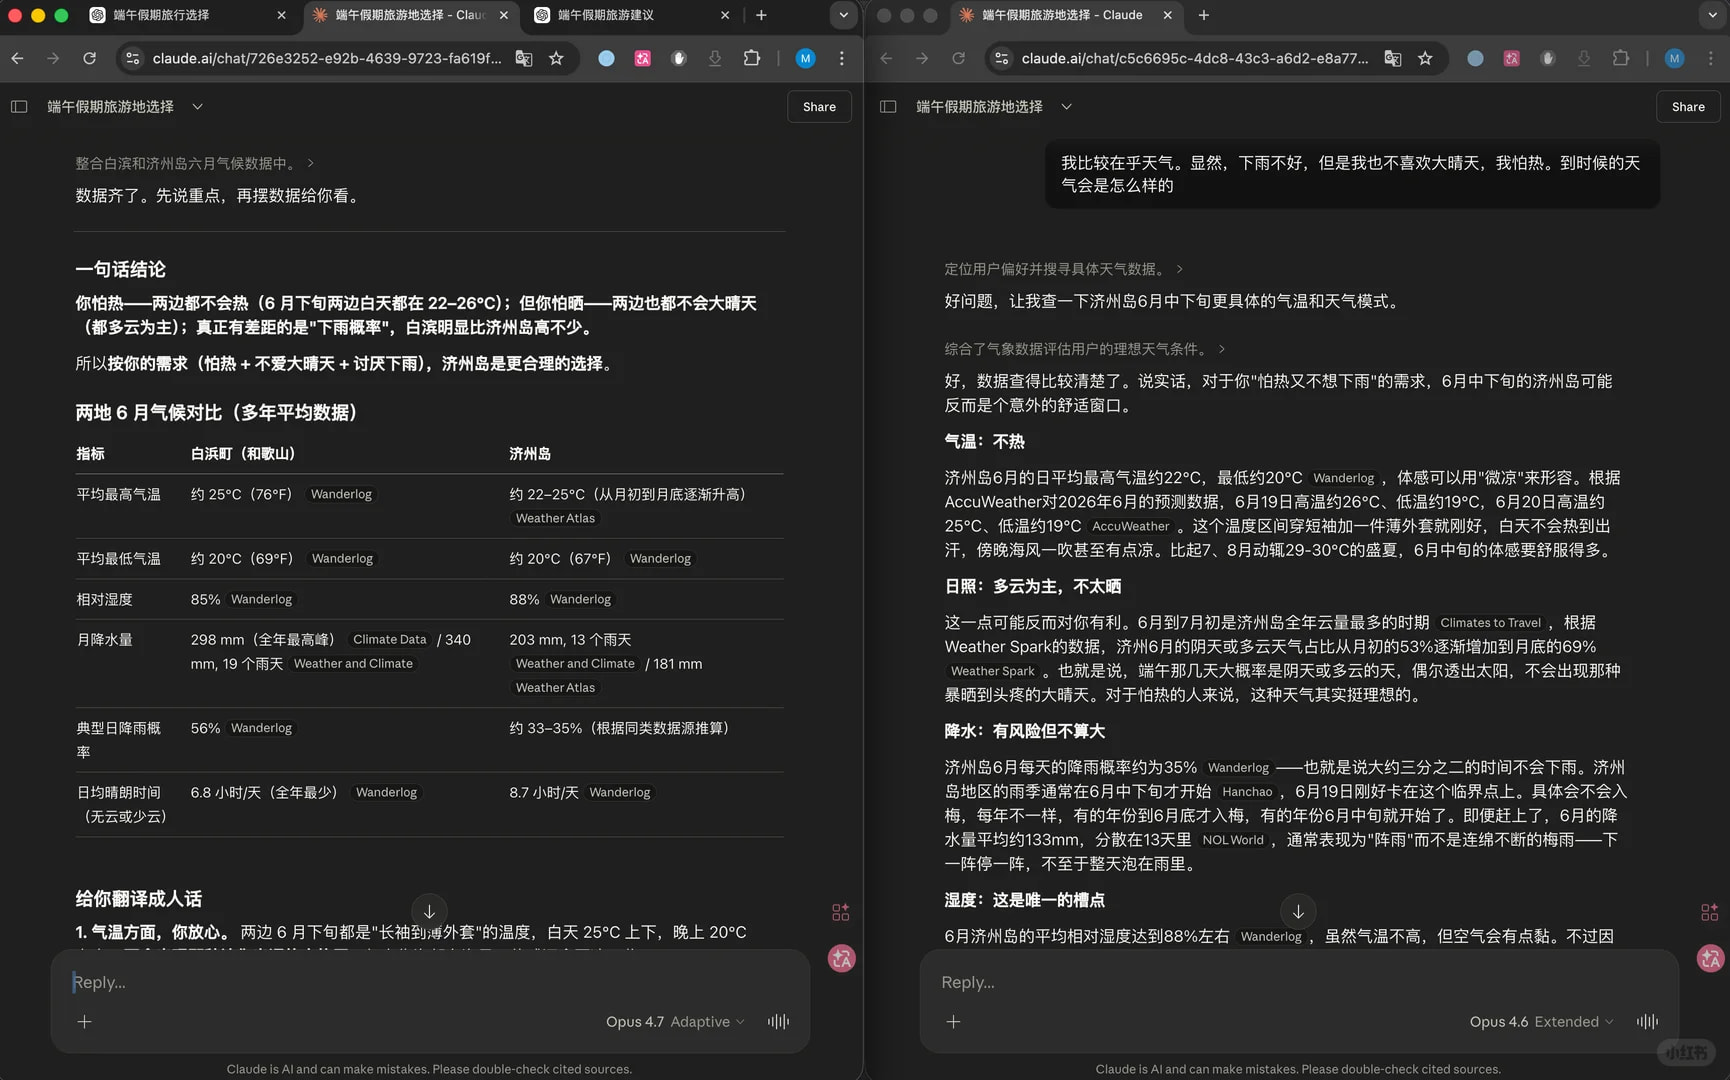Click Share button in right Claude window
This screenshot has width=1730, height=1080.
pyautogui.click(x=1688, y=107)
